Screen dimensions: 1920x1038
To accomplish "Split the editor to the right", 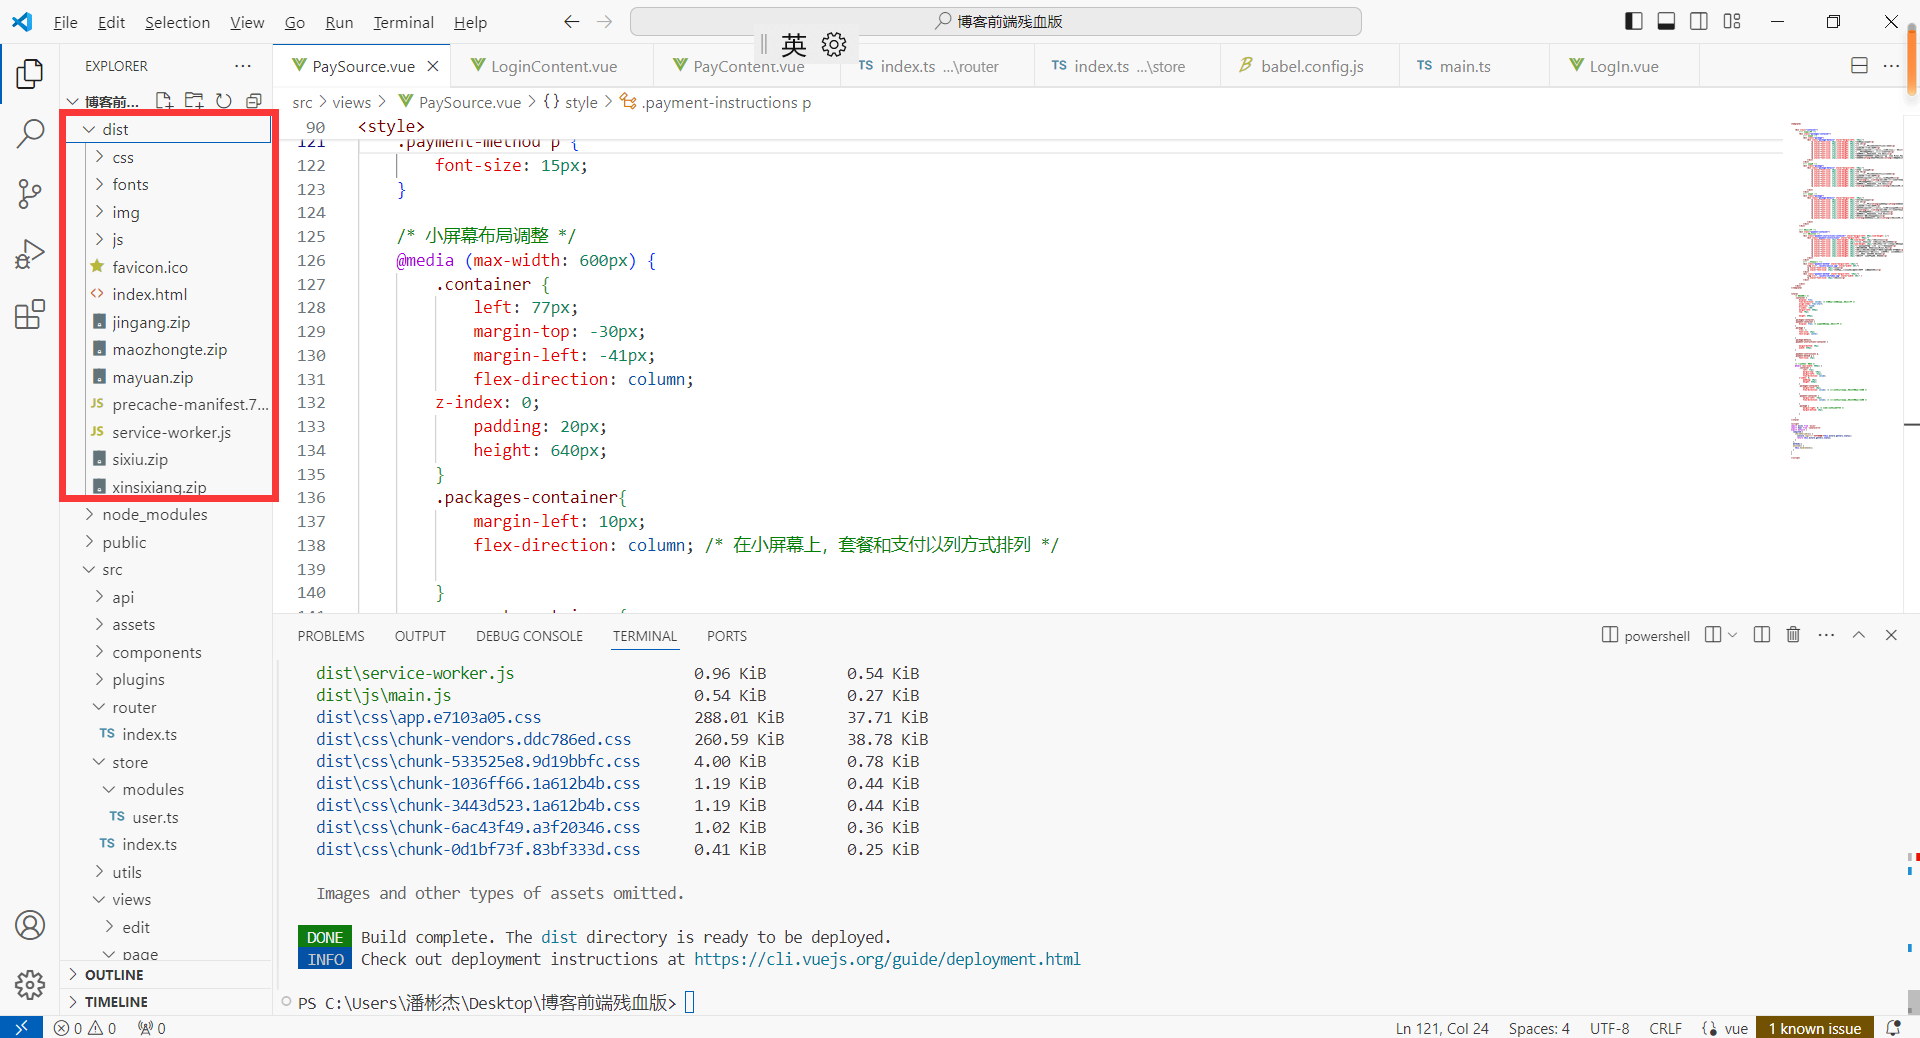I will [x=1859, y=66].
